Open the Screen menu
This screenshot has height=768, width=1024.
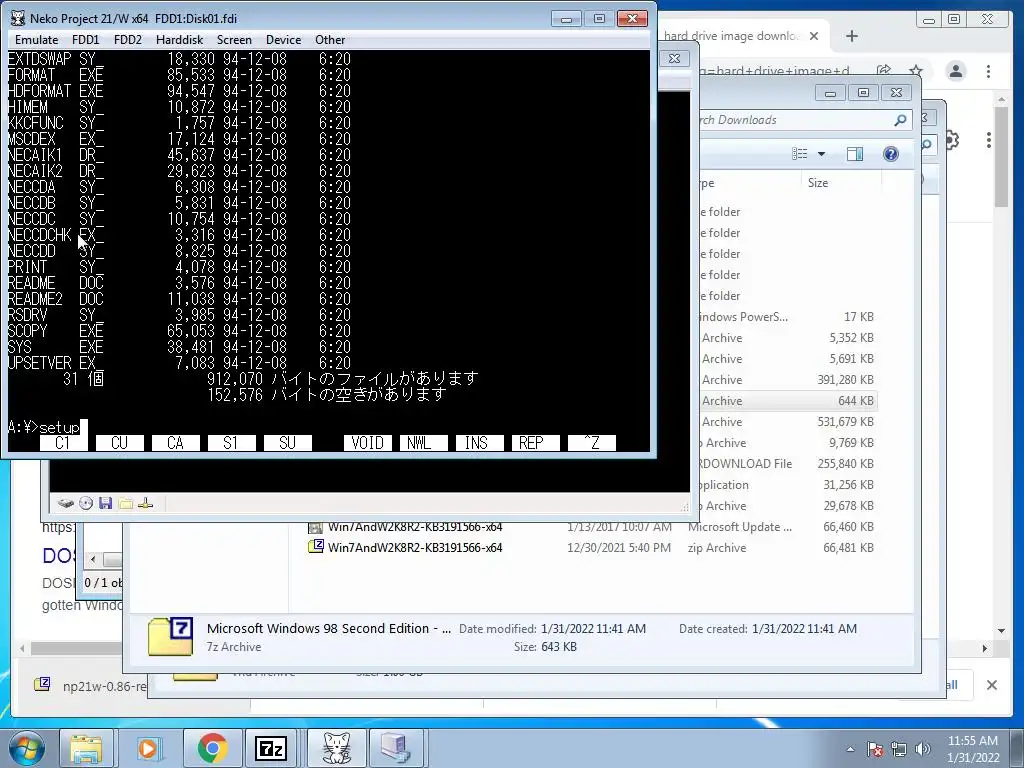[x=234, y=40]
